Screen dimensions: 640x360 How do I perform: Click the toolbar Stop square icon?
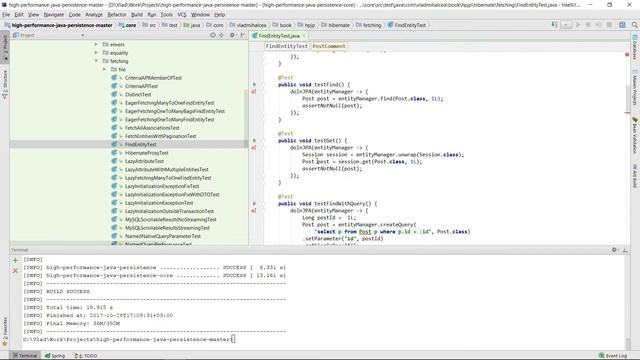(609, 25)
